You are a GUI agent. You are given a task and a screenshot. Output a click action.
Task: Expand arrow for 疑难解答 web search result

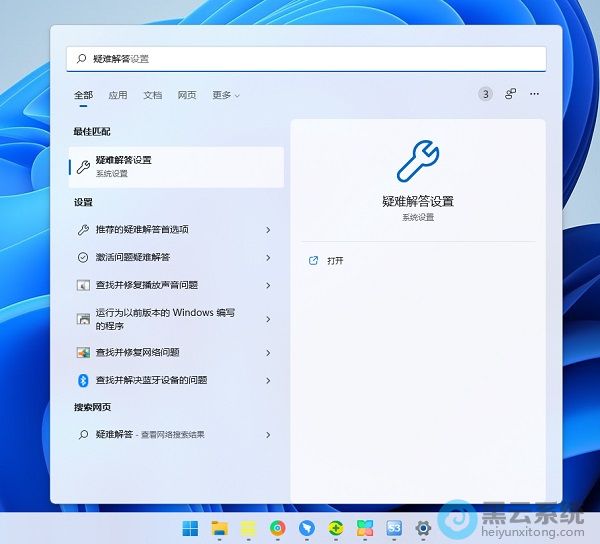click(268, 435)
